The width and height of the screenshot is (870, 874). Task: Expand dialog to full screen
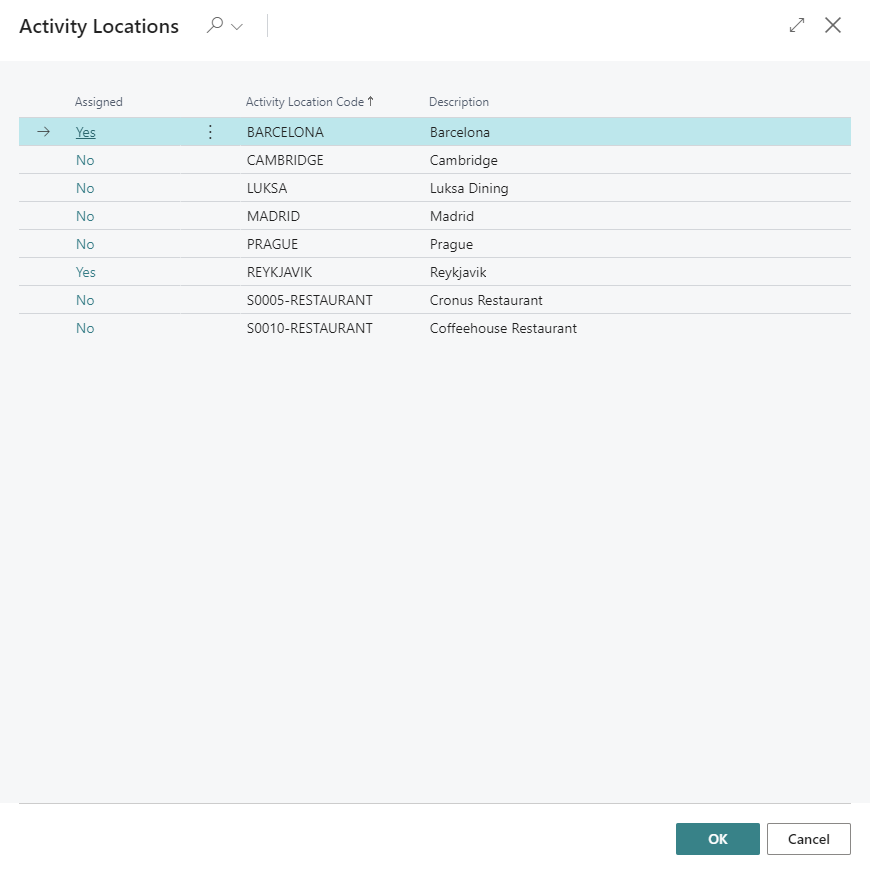tap(797, 26)
